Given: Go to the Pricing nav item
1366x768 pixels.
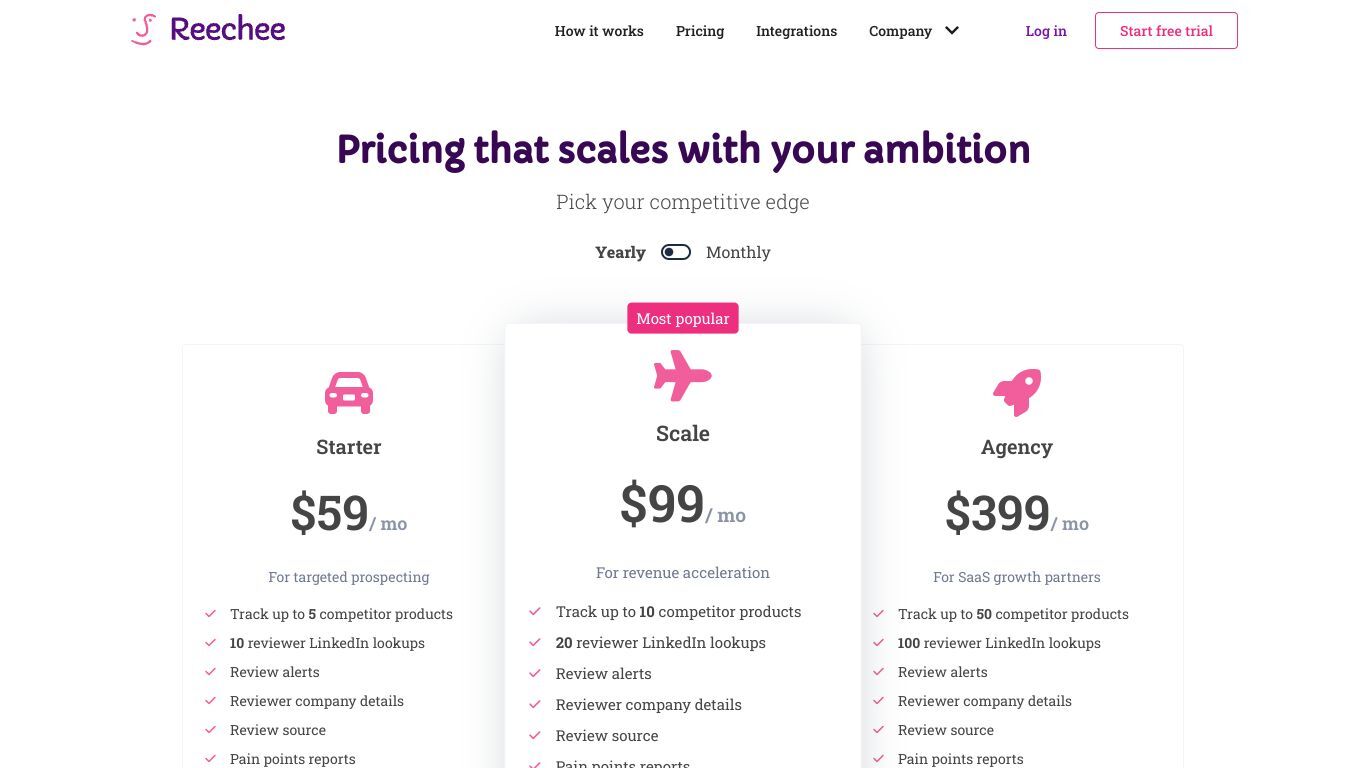Looking at the screenshot, I should coord(700,31).
